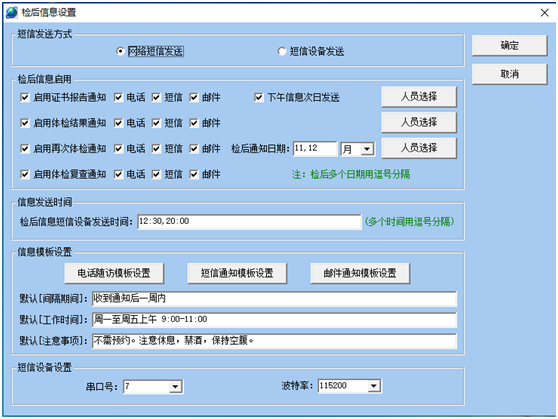This screenshot has width=558, height=419.
Task: Expand the 月 unit dropdown
Action: [367, 148]
